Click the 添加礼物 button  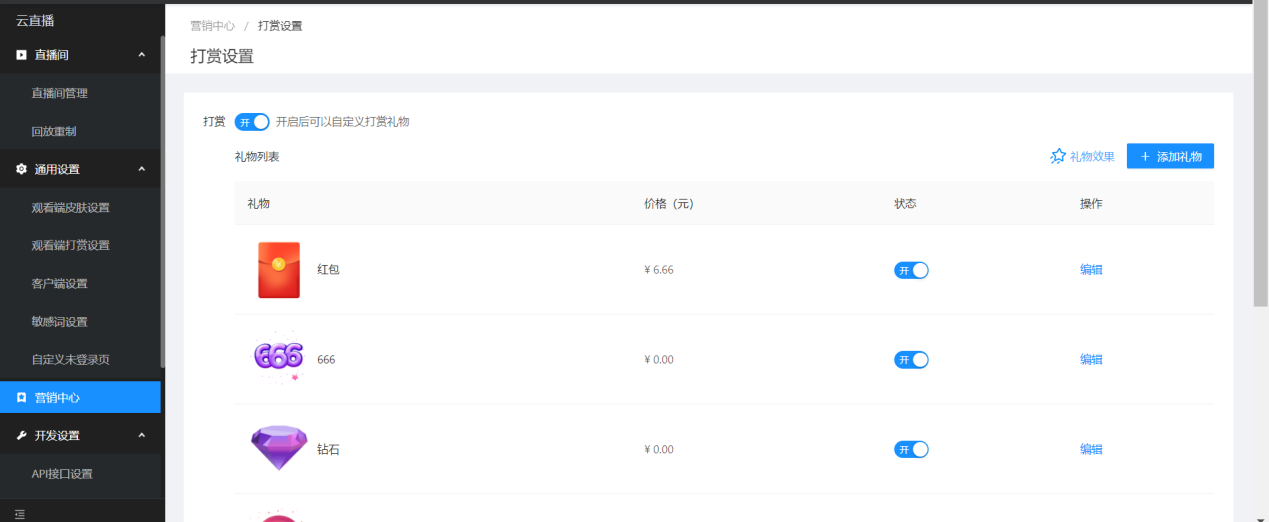point(1170,156)
